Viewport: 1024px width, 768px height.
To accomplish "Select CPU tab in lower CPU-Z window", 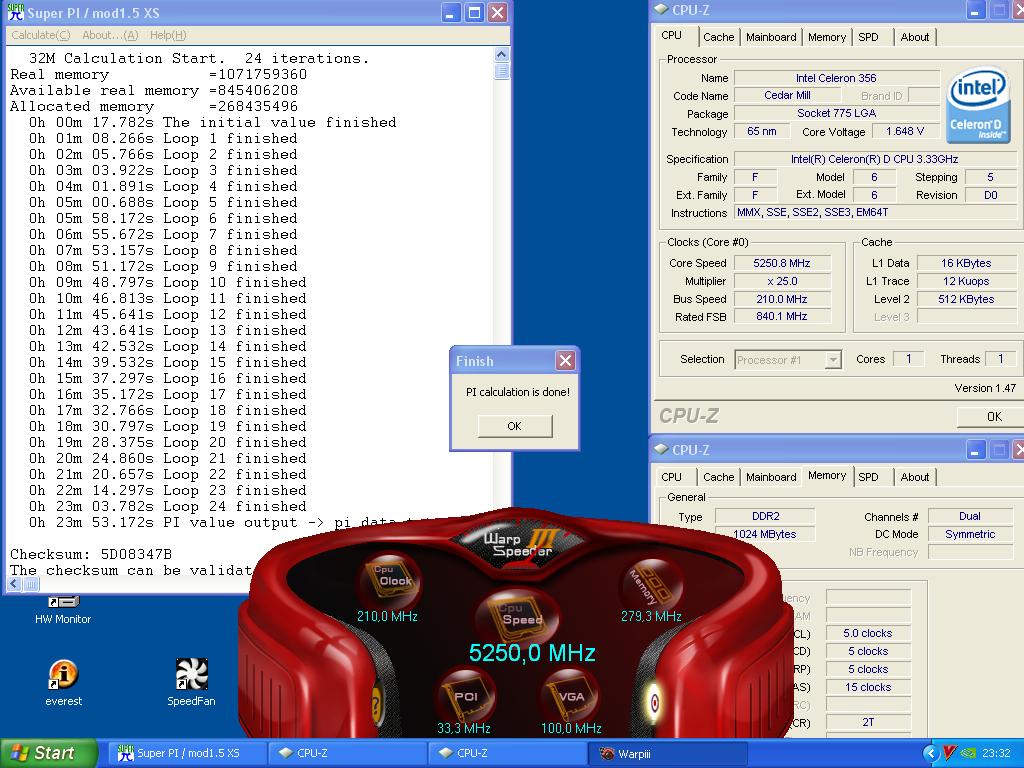I will click(x=675, y=477).
